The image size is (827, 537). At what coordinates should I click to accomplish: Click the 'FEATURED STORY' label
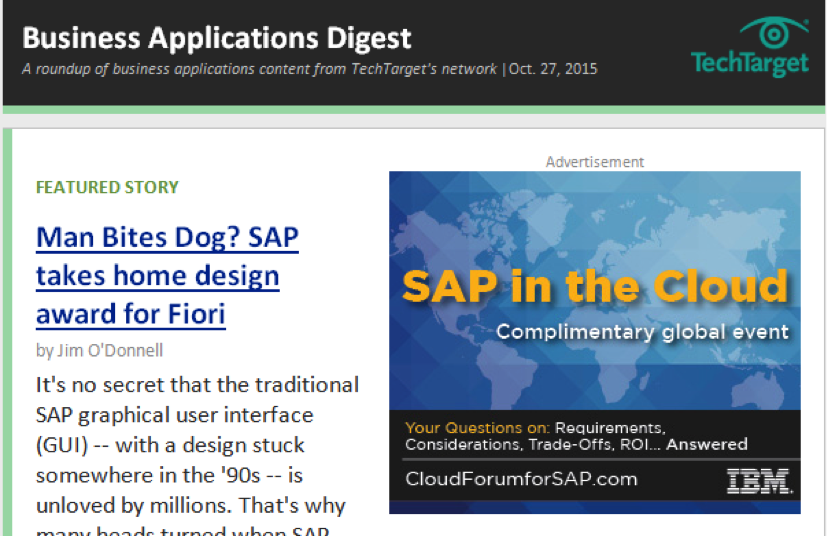[107, 187]
